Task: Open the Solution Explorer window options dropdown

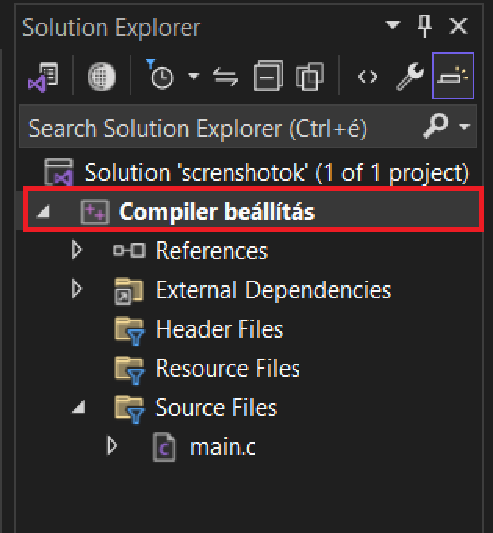Action: click(393, 25)
